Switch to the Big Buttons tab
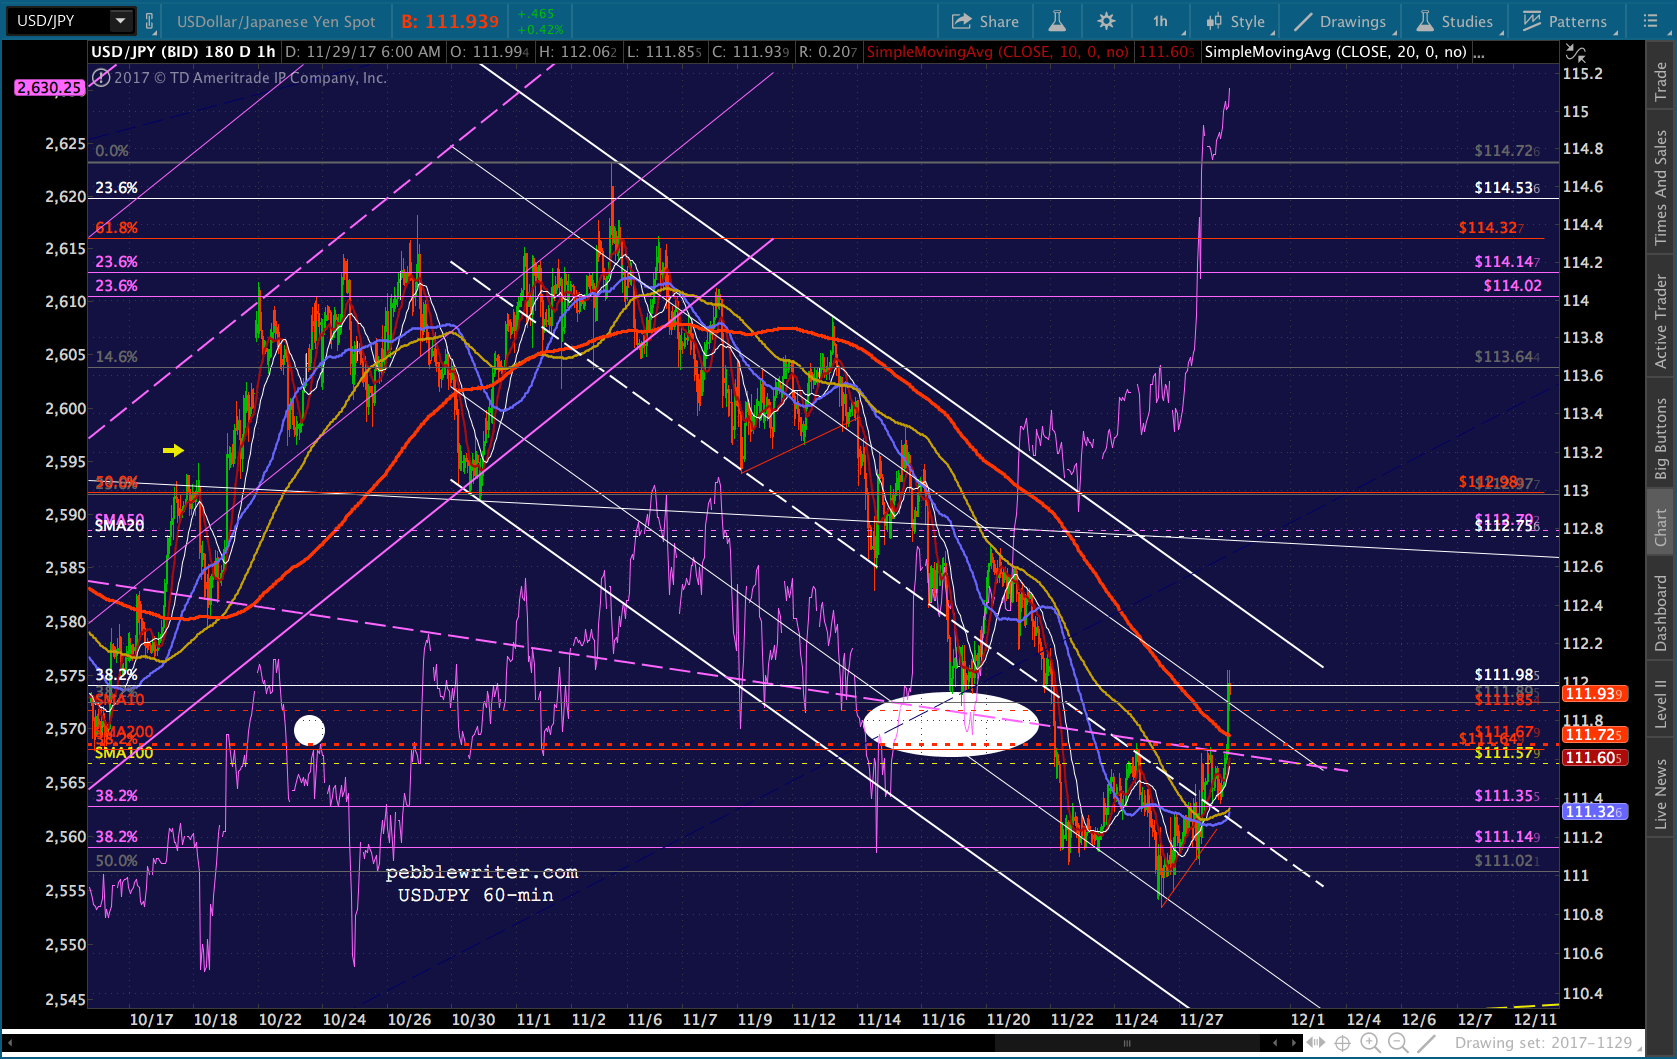Viewport: 1677px width, 1059px height. click(x=1661, y=438)
